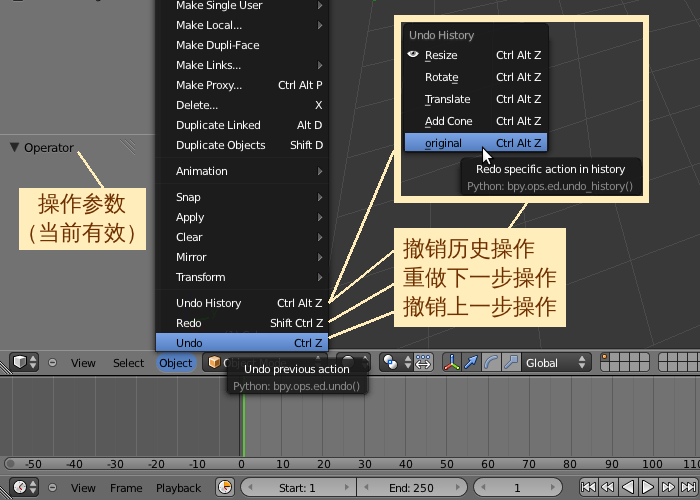Screen dimensions: 700x500
Task: Toggle manipulate center points
Action: [422, 362]
